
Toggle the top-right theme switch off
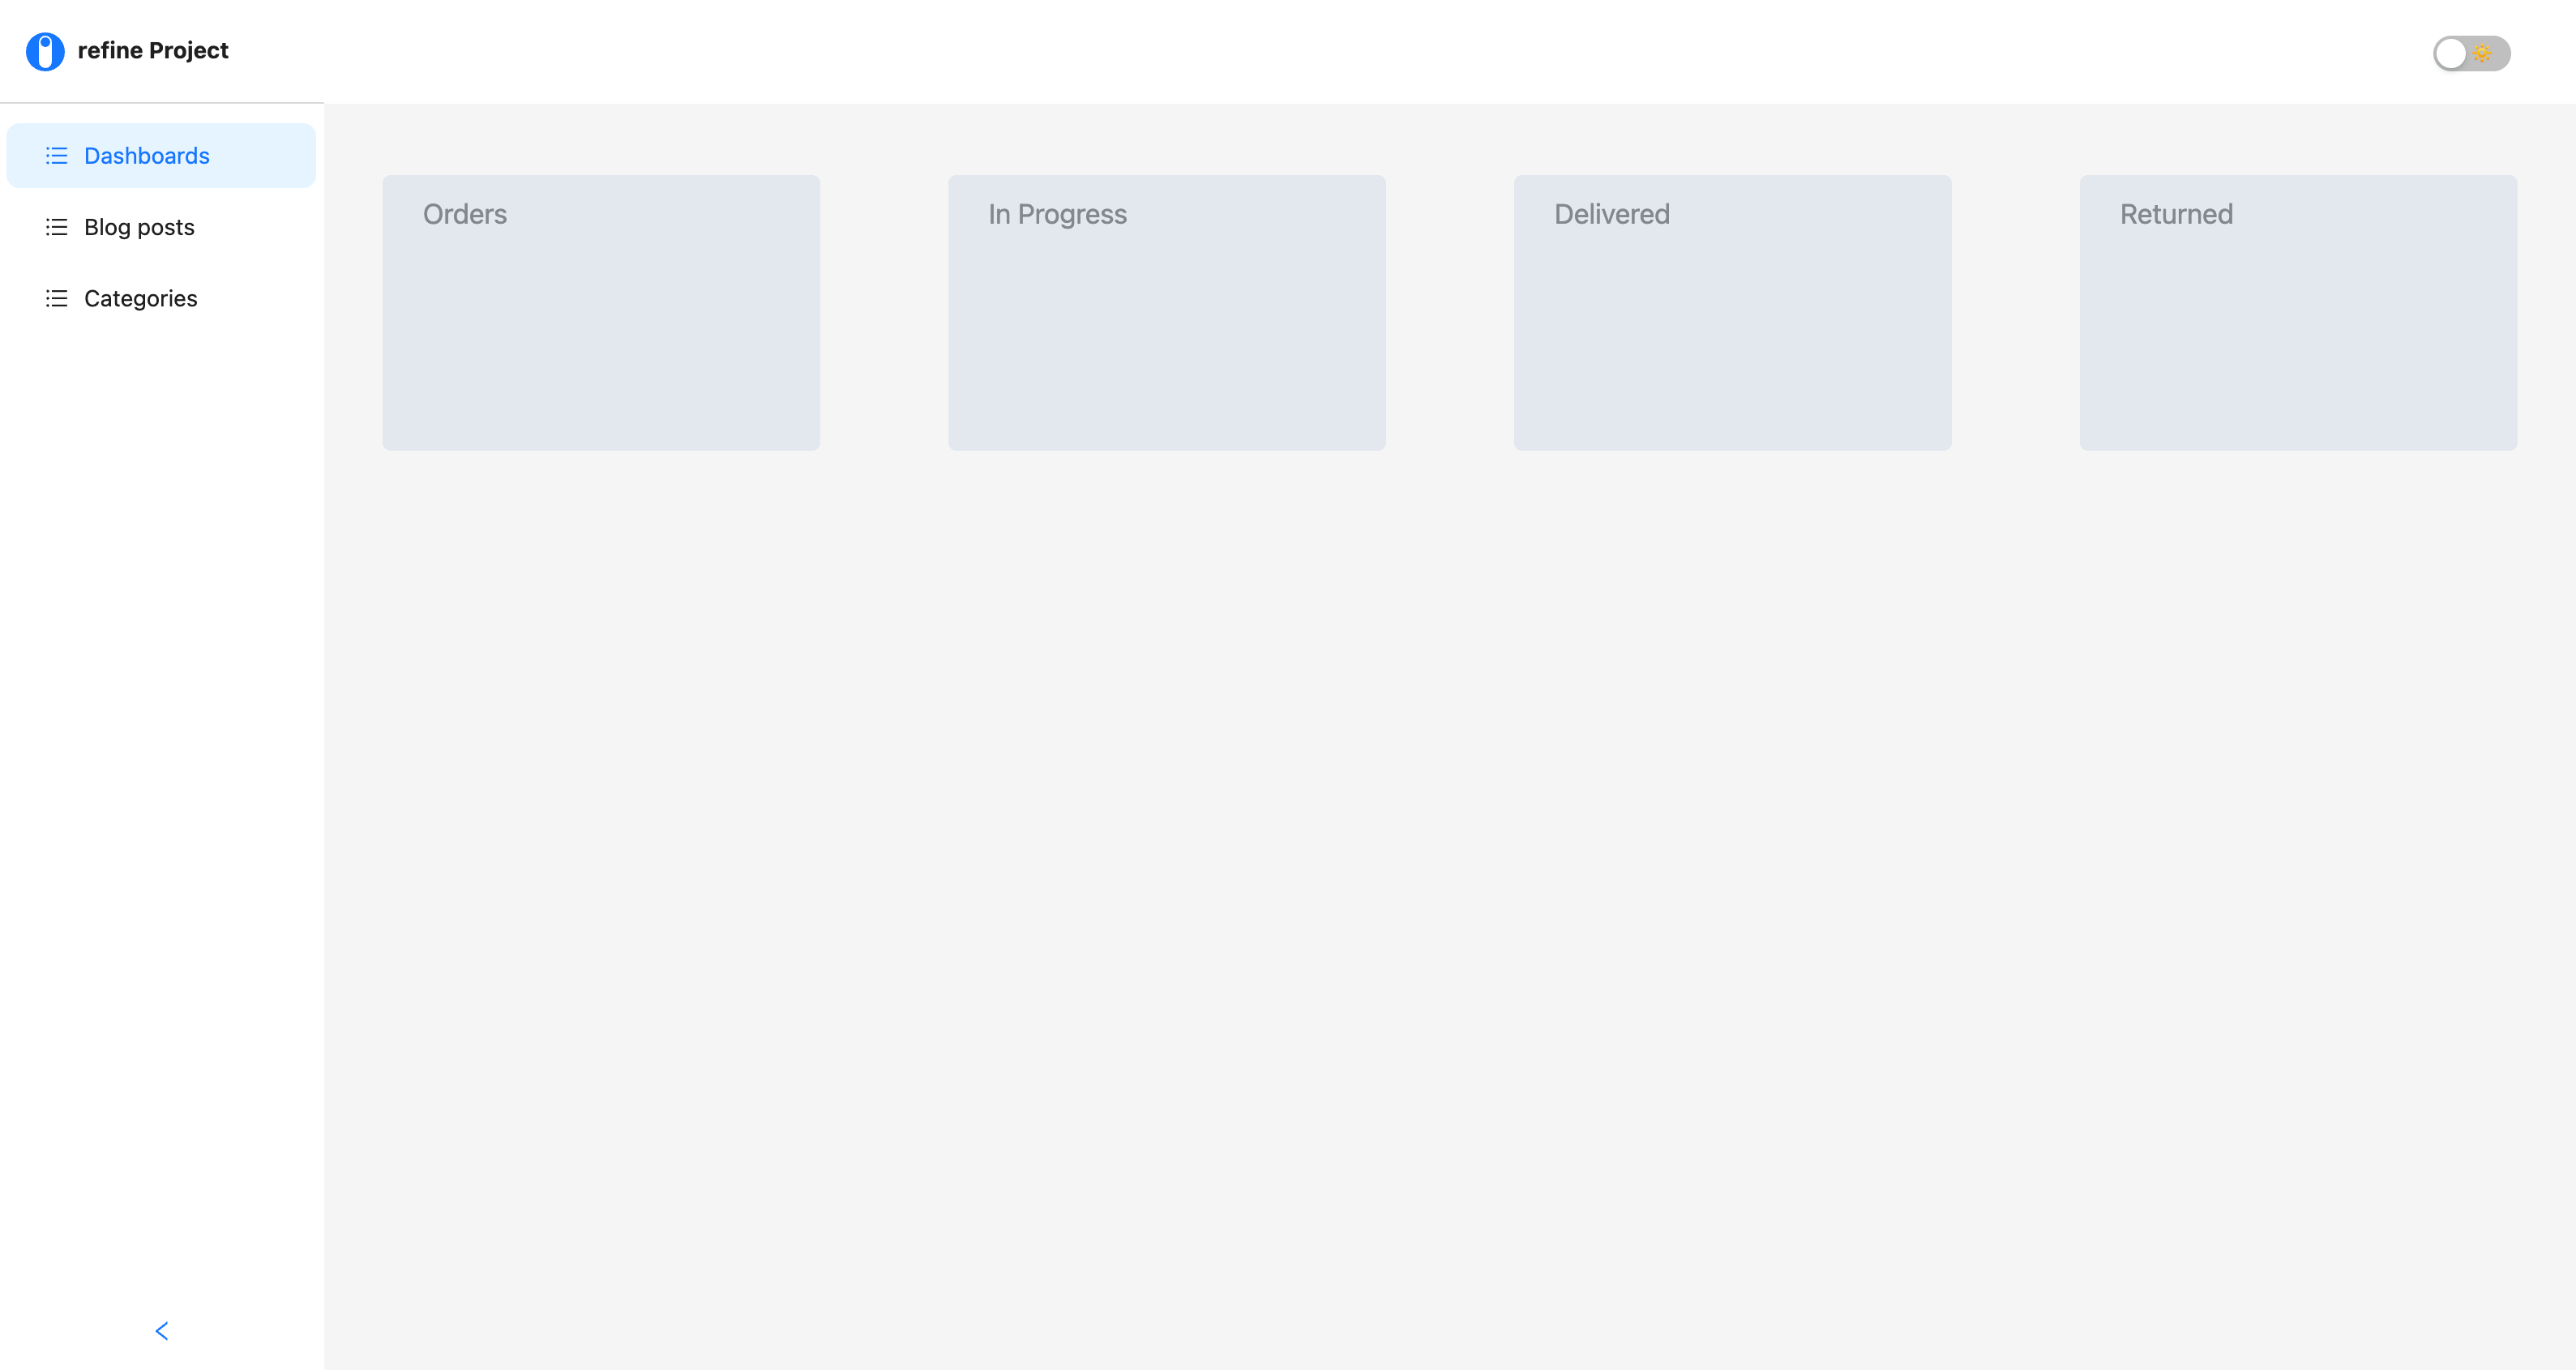(x=2471, y=51)
